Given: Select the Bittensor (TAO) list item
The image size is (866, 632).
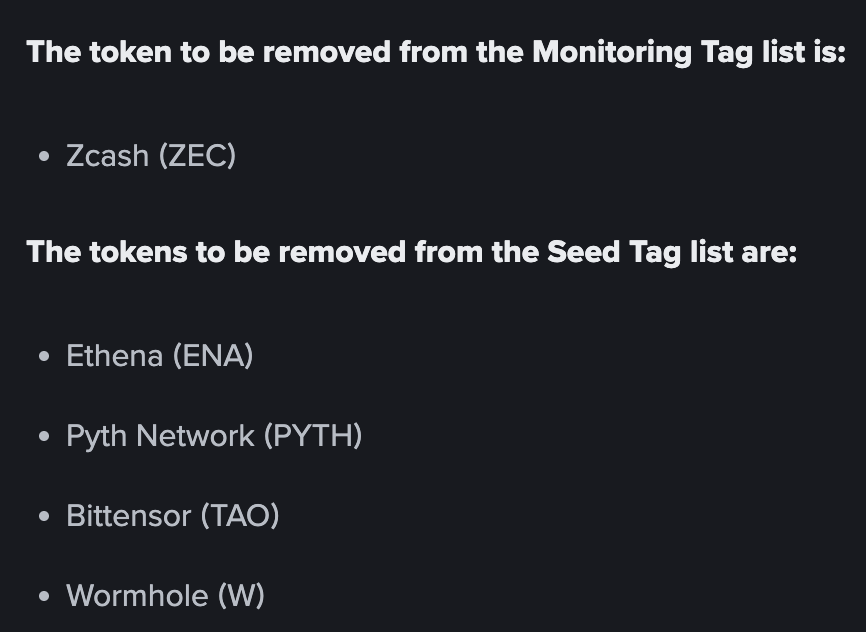Looking at the screenshot, I should (x=173, y=516).
